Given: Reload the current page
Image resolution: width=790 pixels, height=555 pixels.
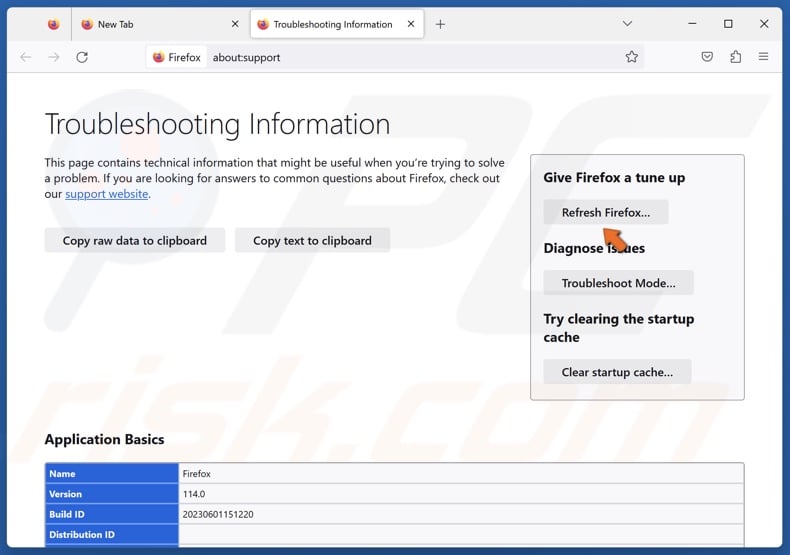Looking at the screenshot, I should [82, 57].
